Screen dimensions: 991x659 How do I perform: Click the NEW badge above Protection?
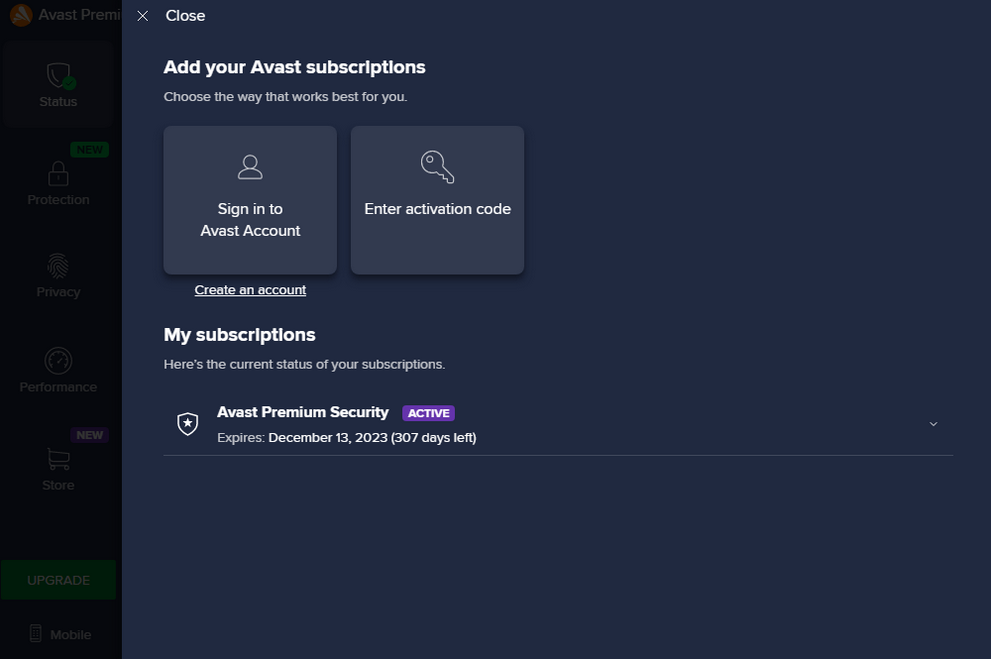[90, 150]
